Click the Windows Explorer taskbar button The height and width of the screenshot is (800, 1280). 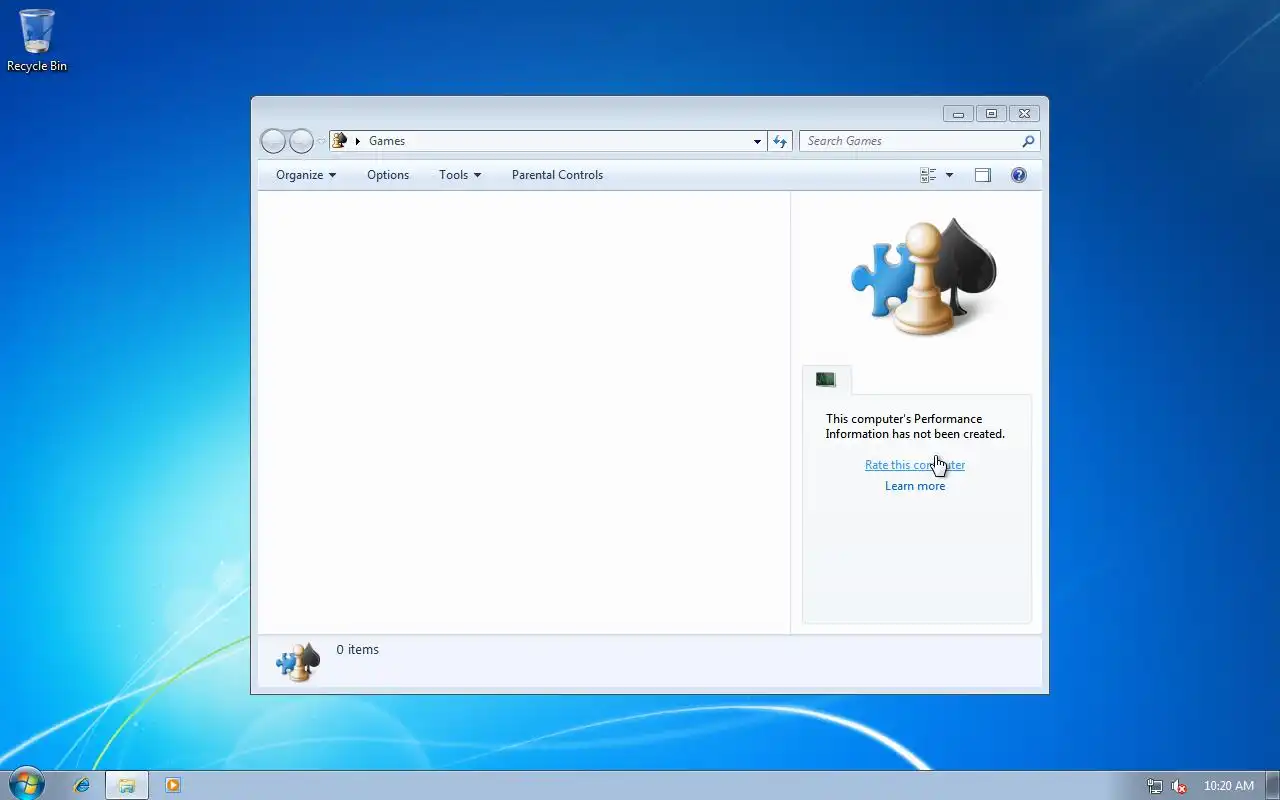point(127,785)
